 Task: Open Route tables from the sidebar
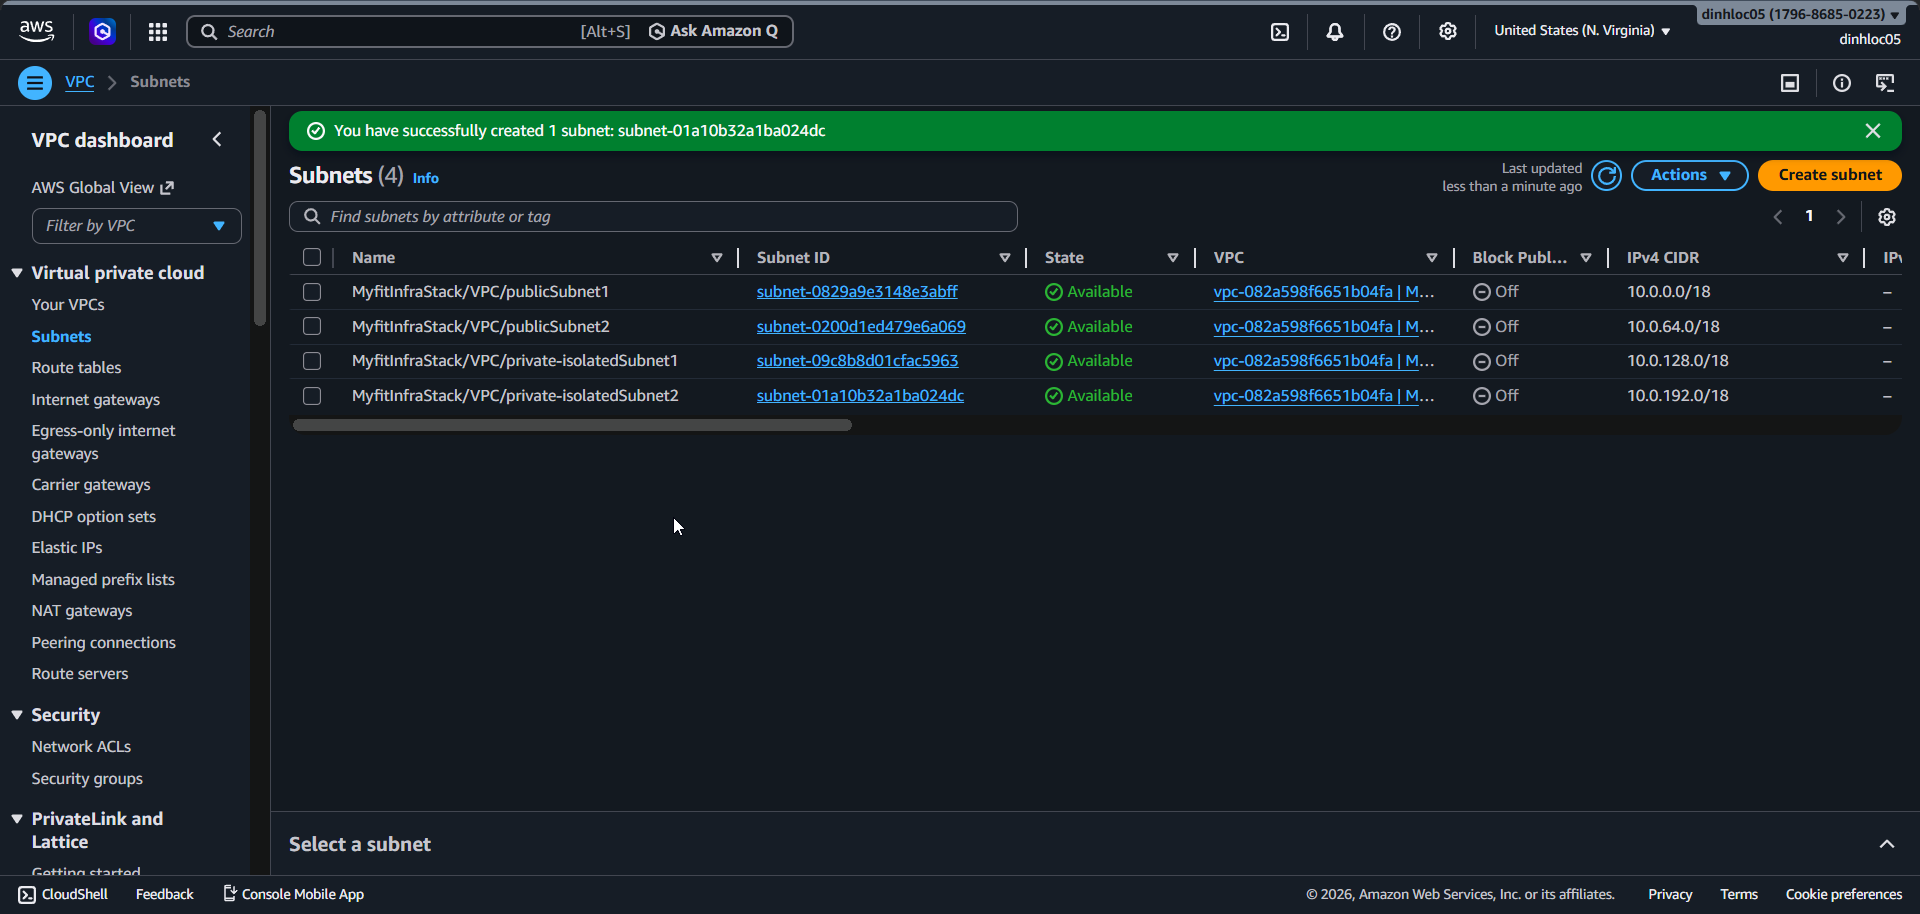pyautogui.click(x=76, y=367)
